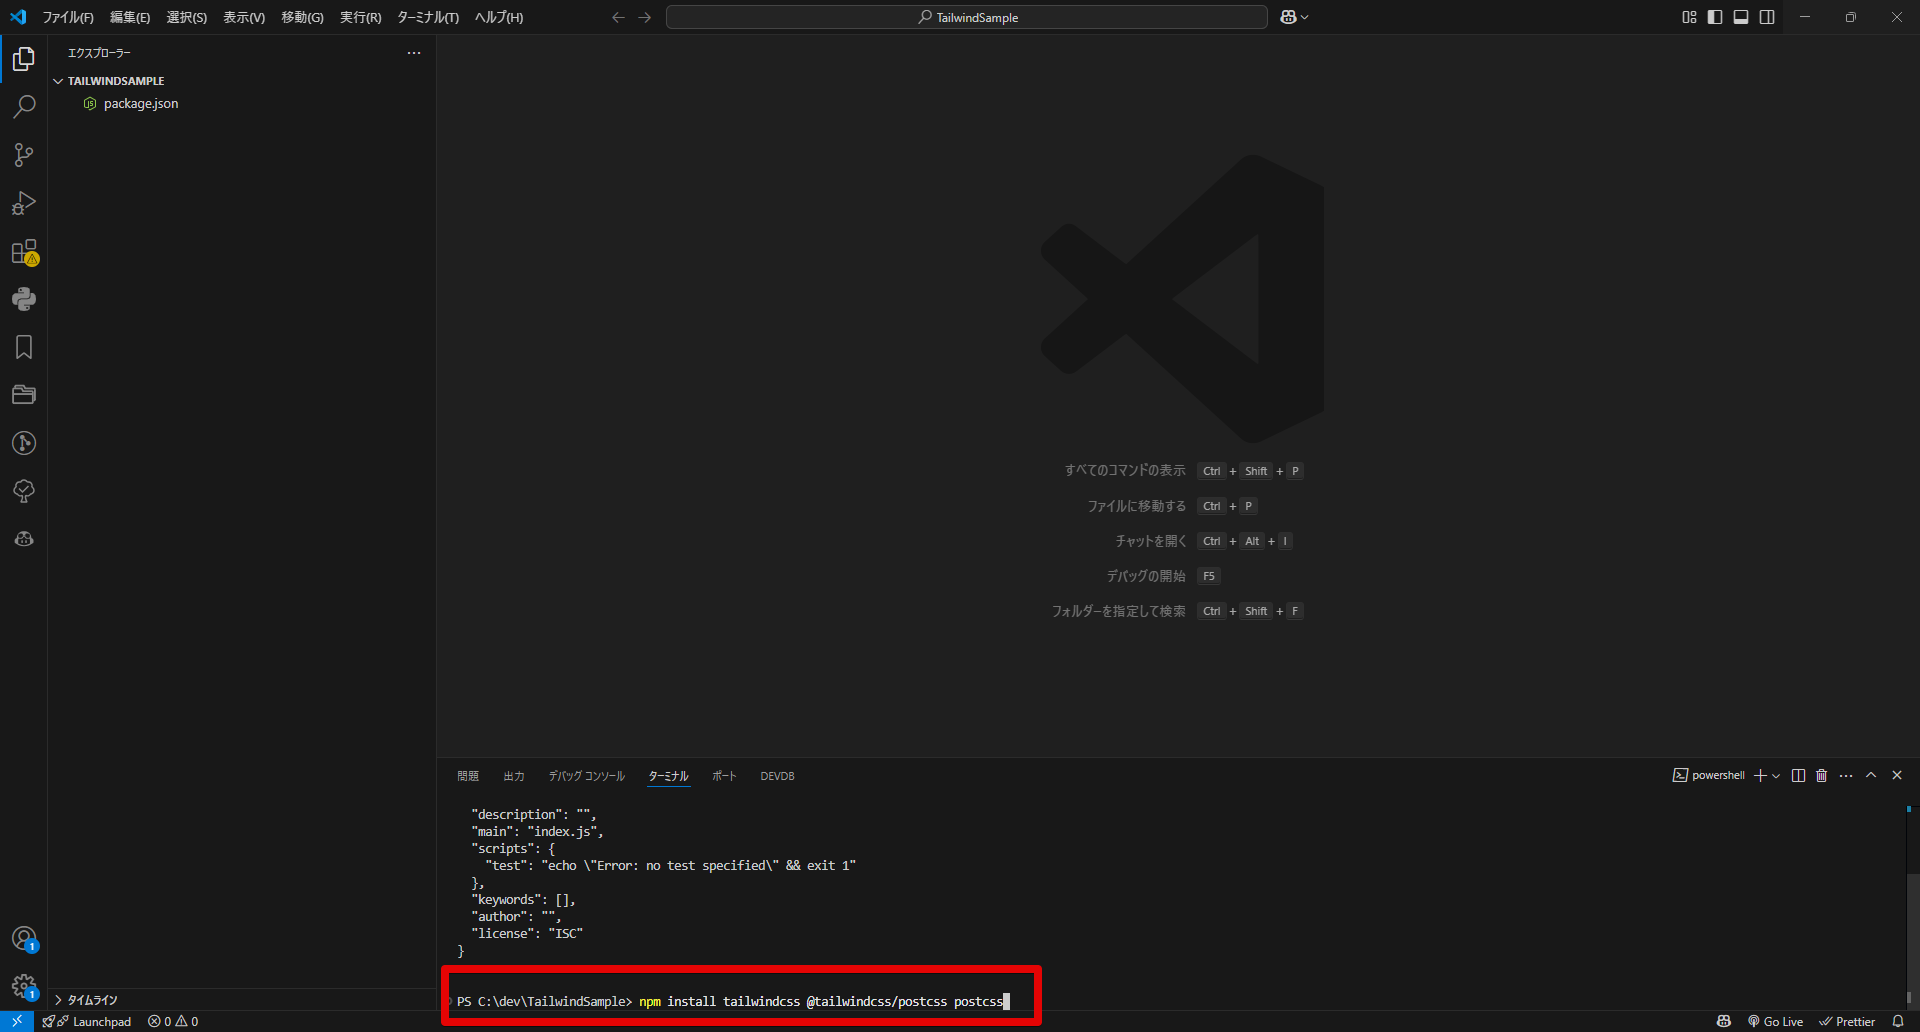Open the 実行(R) menu
This screenshot has width=1920, height=1032.
point(361,17)
